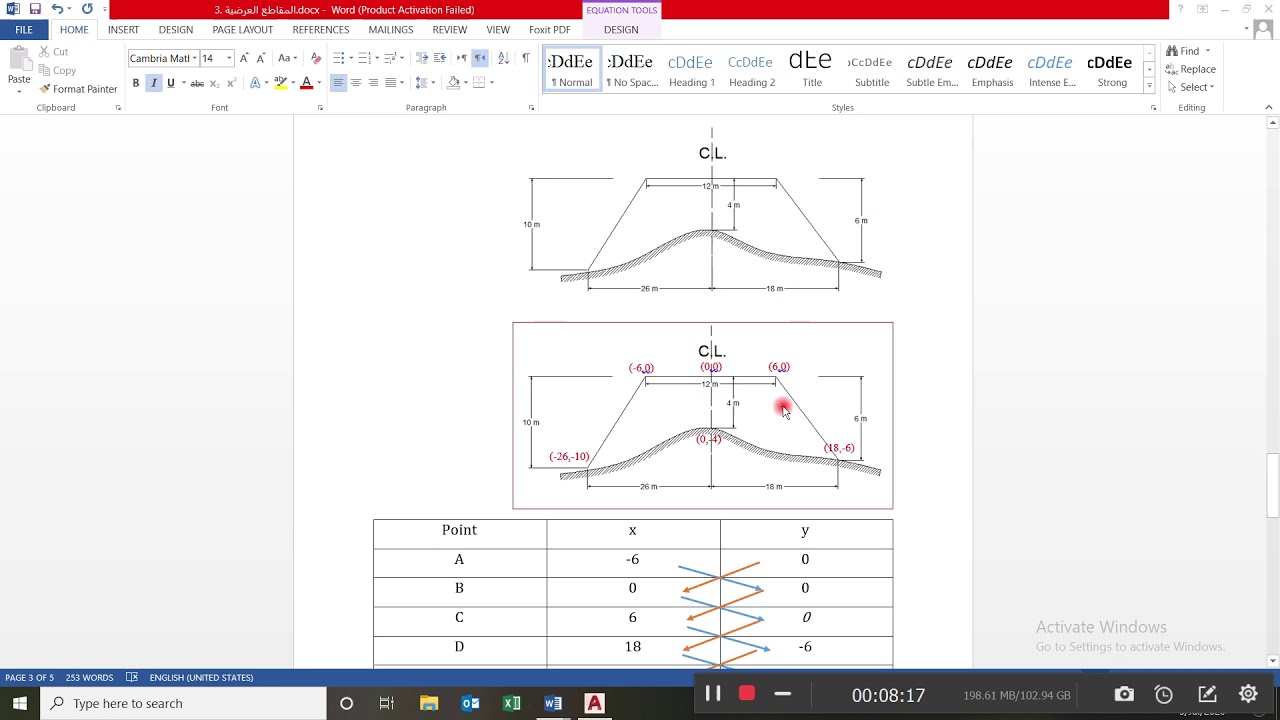Switch to the INSERT tab
Screen dimensions: 1280x720
124,30
